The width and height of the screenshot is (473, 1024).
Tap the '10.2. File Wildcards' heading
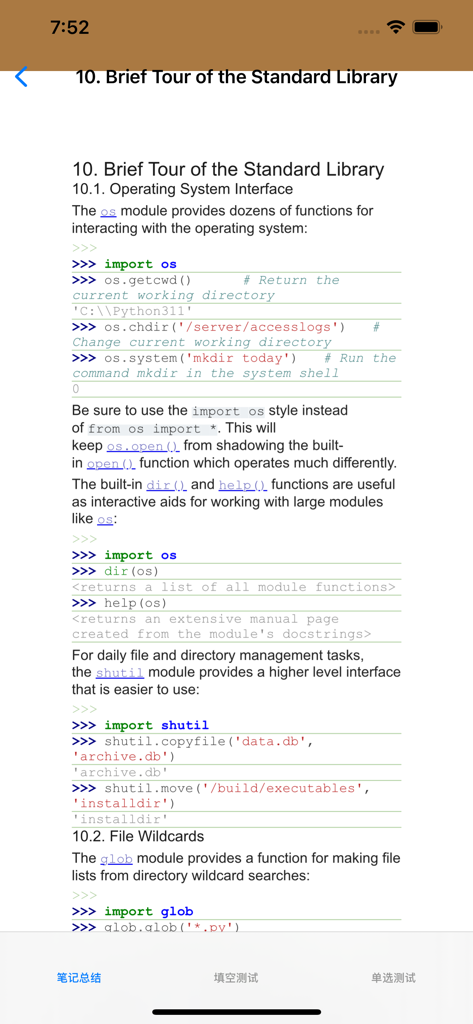(x=138, y=837)
